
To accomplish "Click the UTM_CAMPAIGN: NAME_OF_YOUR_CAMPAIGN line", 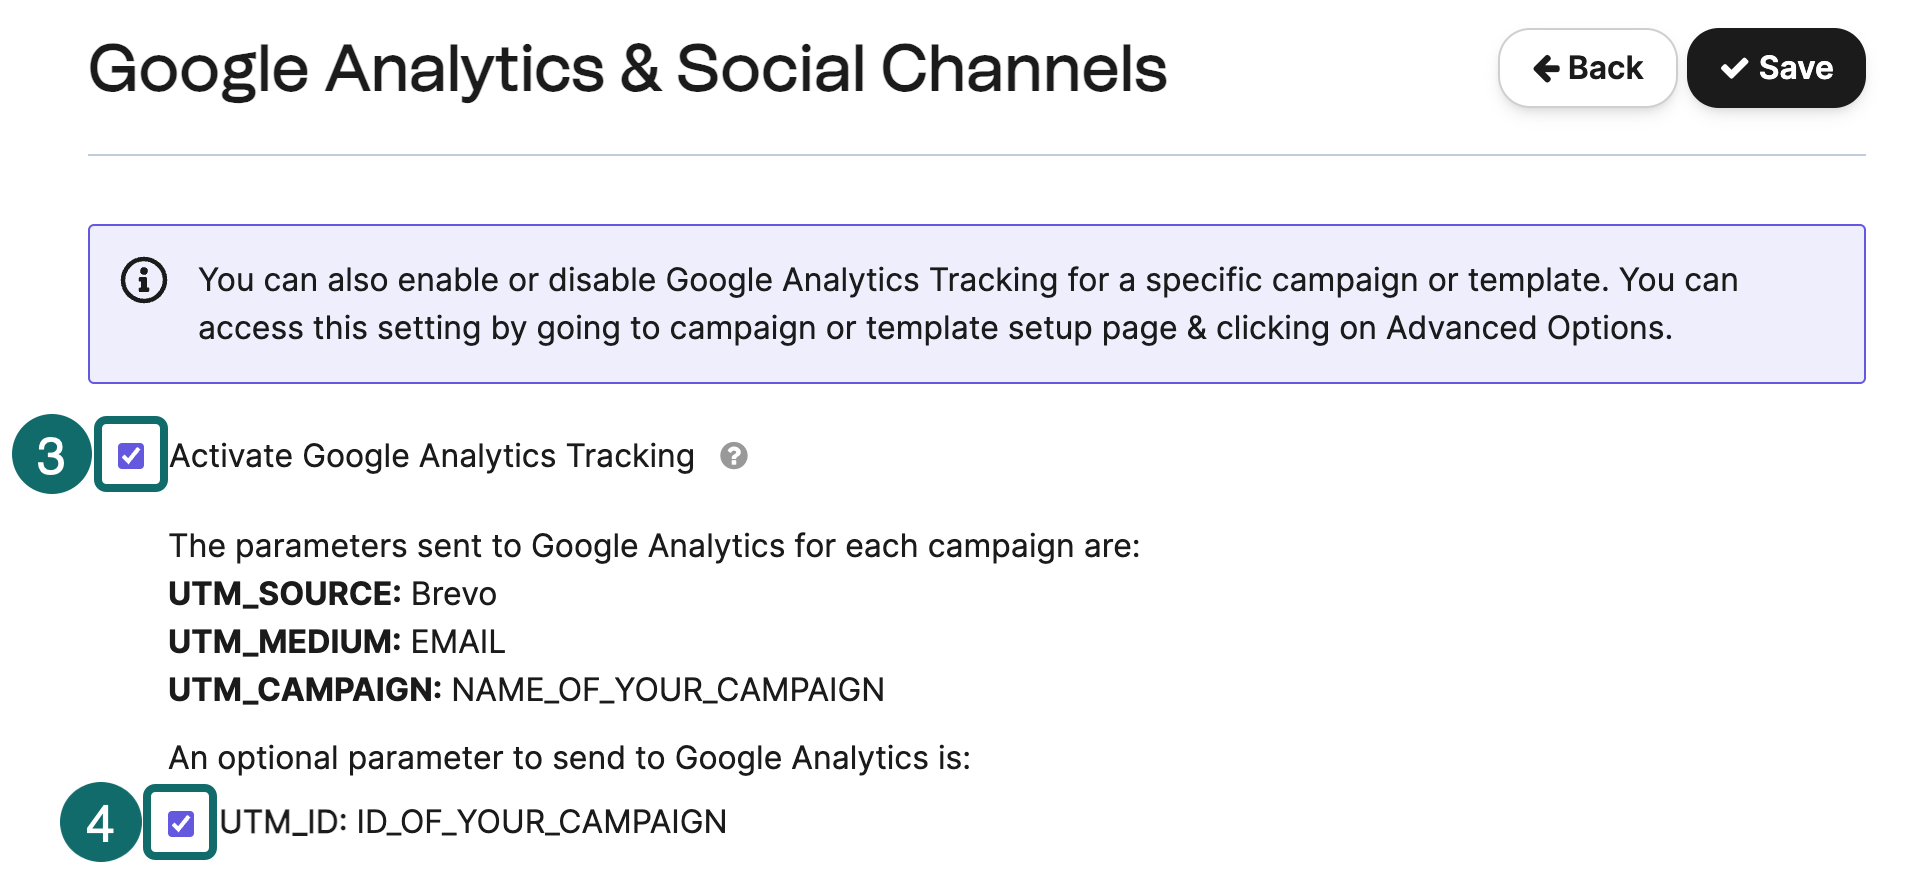I will coord(526,690).
